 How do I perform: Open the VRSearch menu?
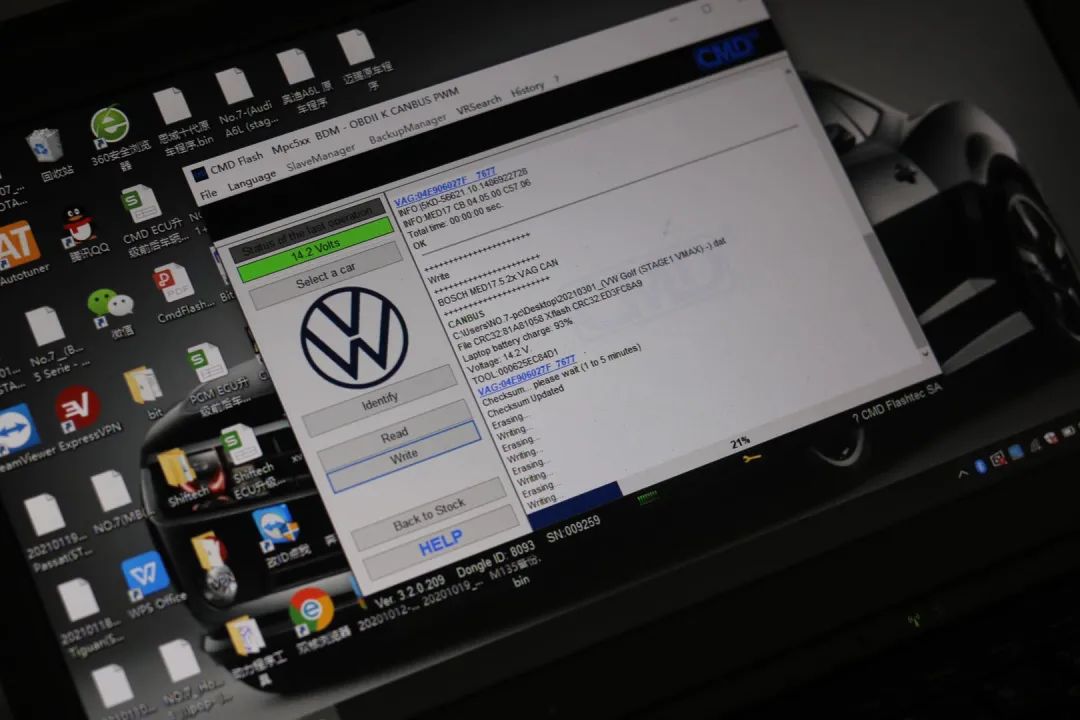[479, 105]
